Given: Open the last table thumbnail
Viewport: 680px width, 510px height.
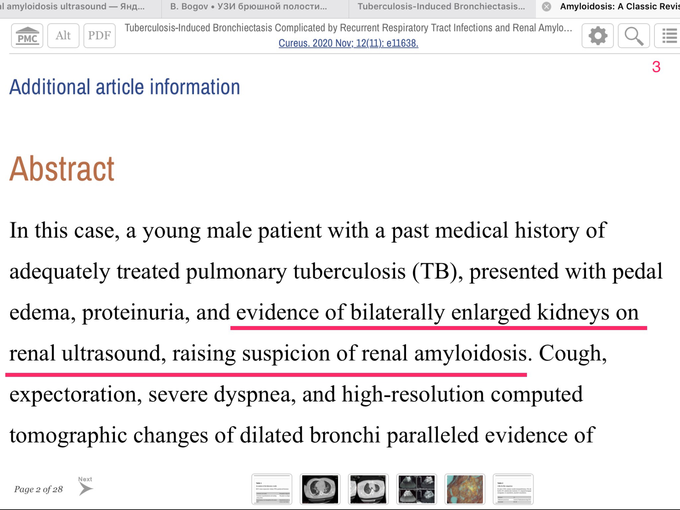Looking at the screenshot, I should pyautogui.click(x=513, y=489).
